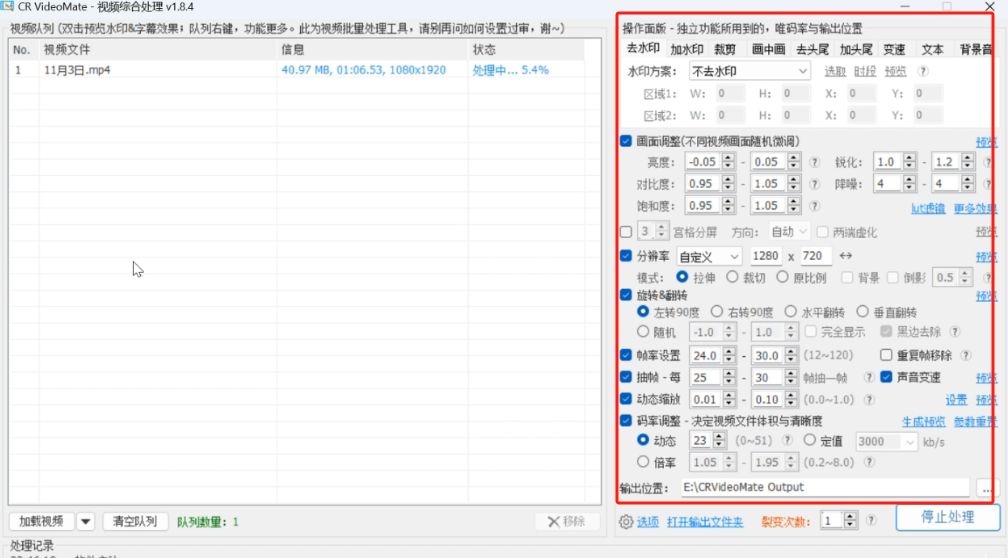Increase 动态缩放 maximum 0.10 with up arrow

(x=791, y=395)
